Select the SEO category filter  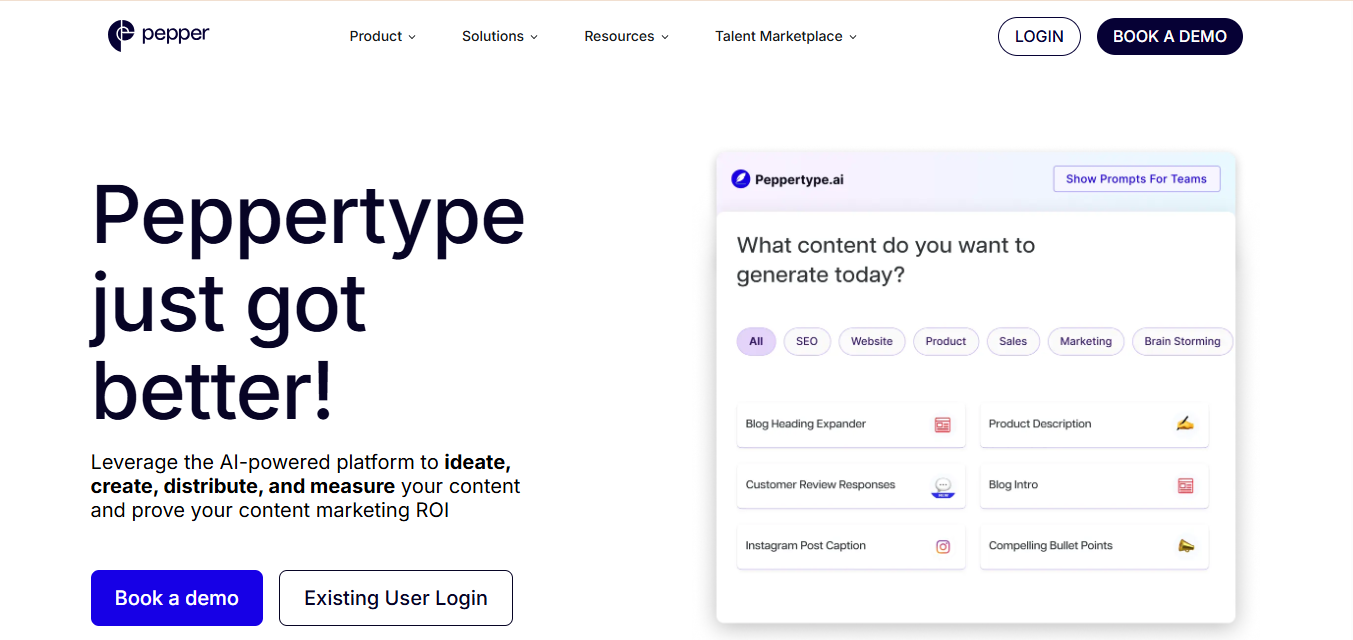point(807,341)
